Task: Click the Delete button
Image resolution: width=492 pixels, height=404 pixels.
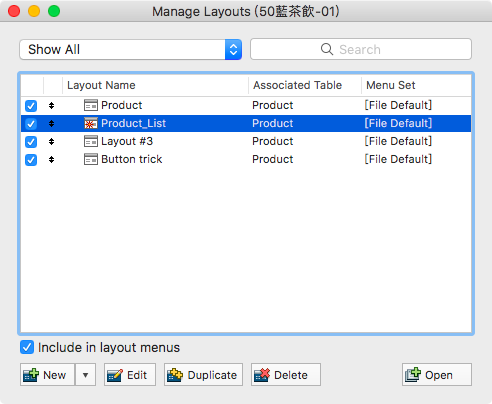Action: pyautogui.click(x=286, y=375)
